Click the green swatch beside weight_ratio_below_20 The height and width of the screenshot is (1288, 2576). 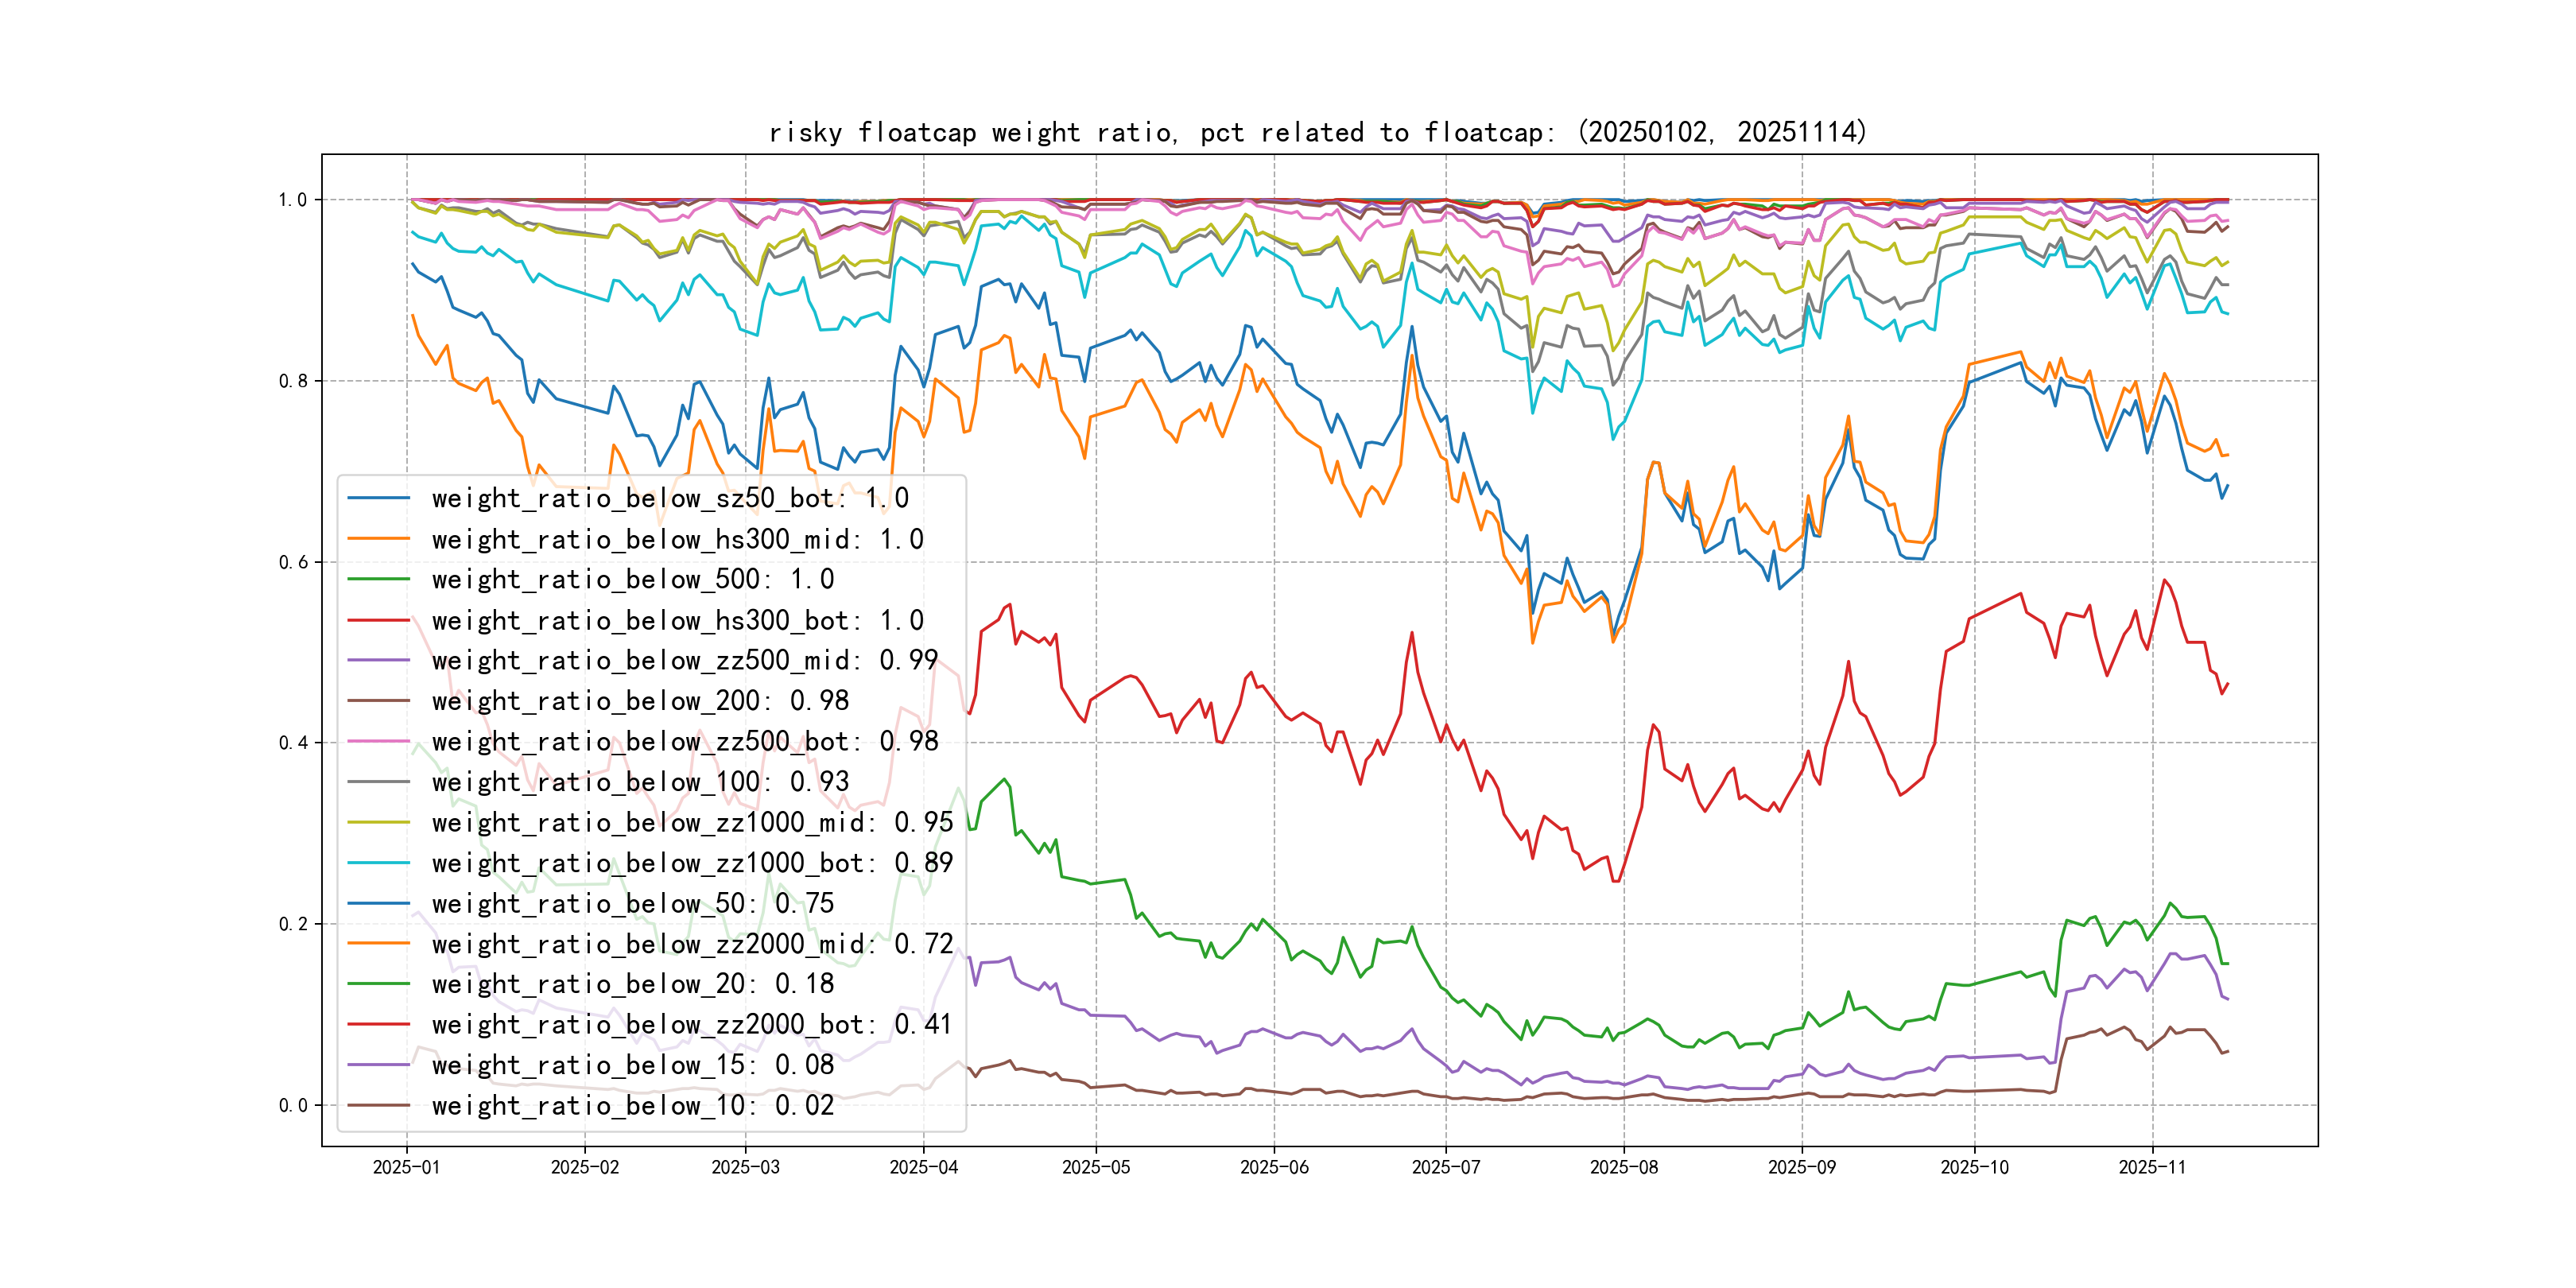(378, 984)
